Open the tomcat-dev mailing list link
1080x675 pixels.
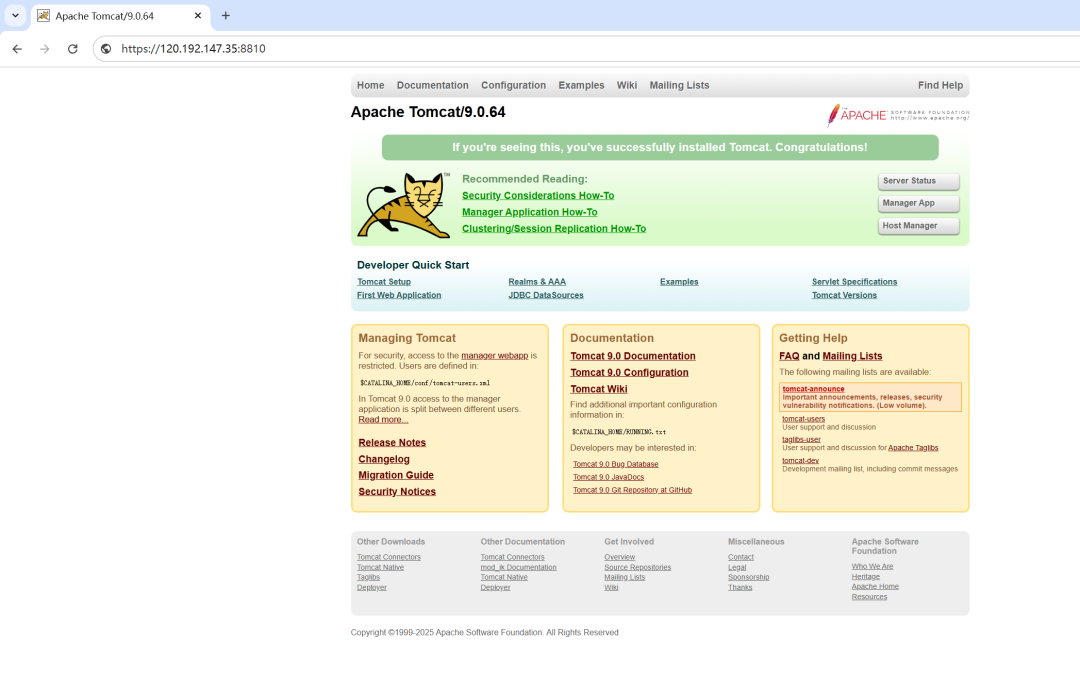800,461
